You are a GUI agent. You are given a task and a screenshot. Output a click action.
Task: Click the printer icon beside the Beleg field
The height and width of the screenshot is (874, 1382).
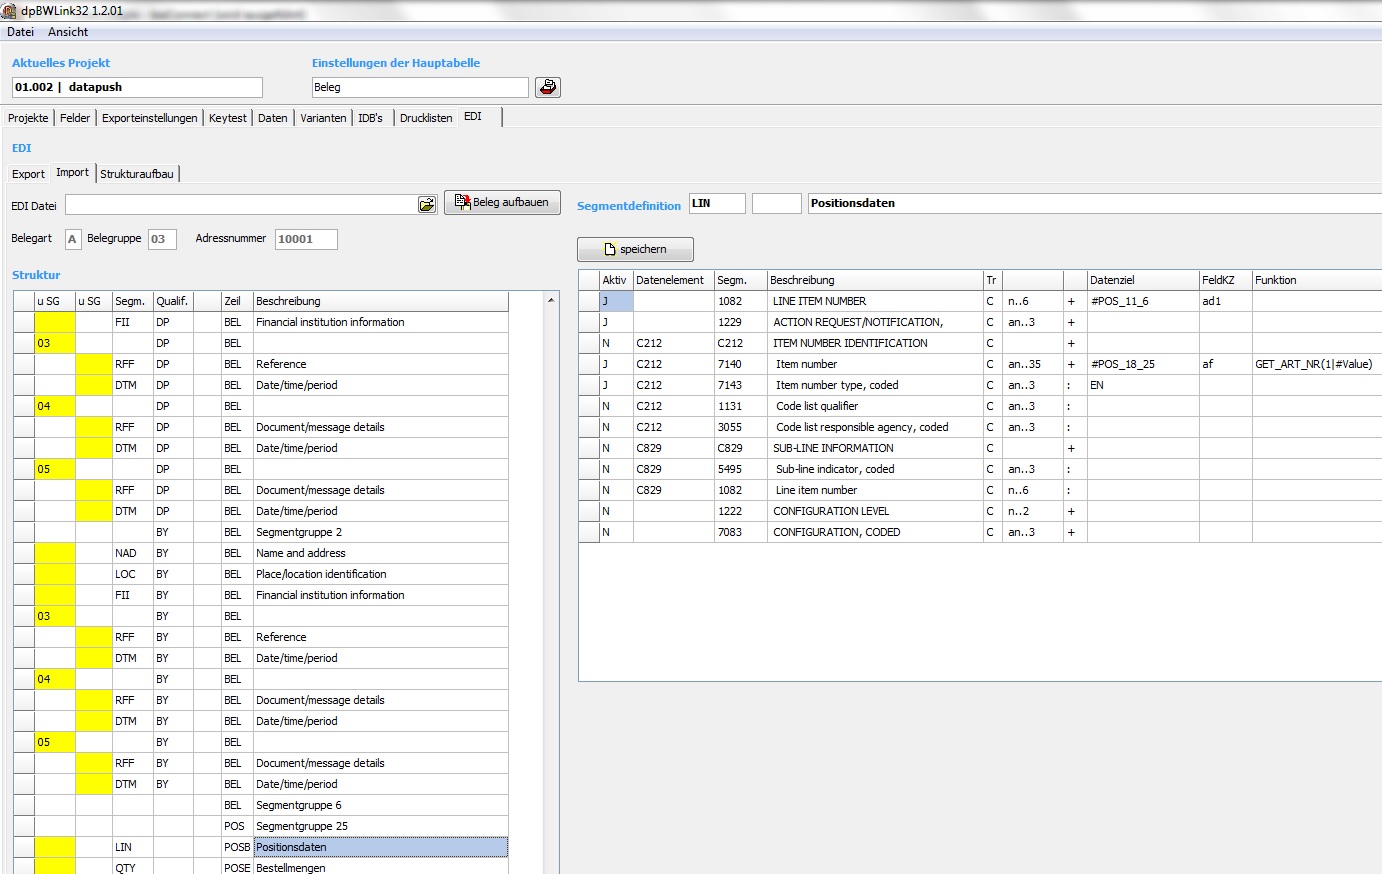pyautogui.click(x=547, y=87)
